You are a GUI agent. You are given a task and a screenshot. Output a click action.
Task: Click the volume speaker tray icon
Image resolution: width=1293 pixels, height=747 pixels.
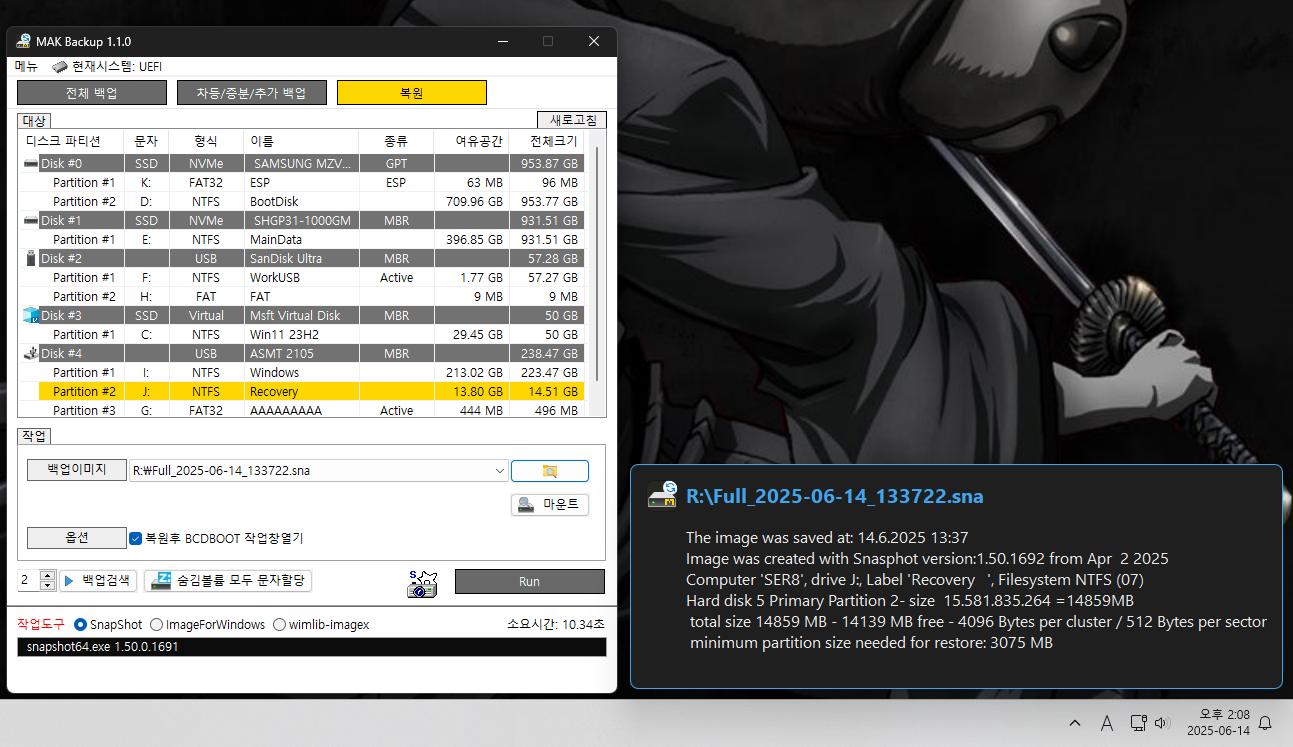point(1161,722)
